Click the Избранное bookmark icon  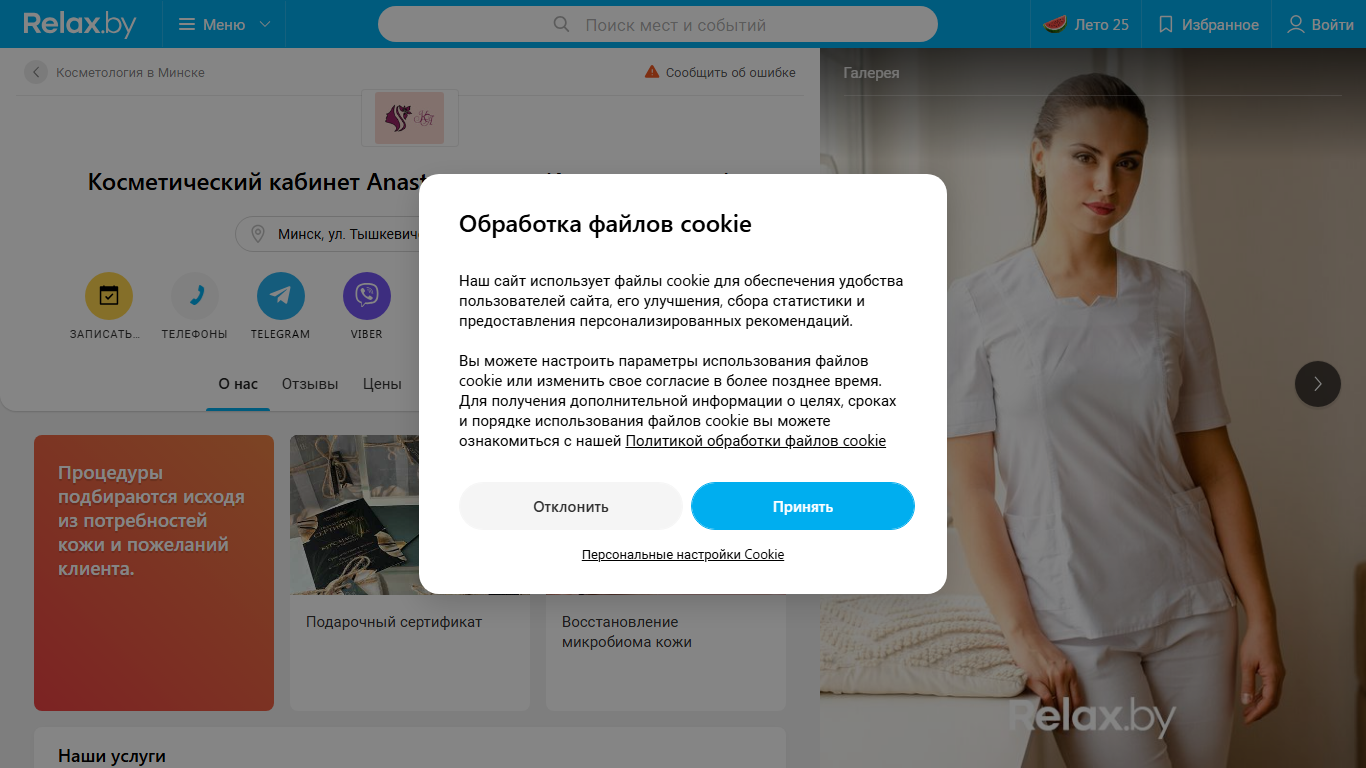coord(1165,24)
